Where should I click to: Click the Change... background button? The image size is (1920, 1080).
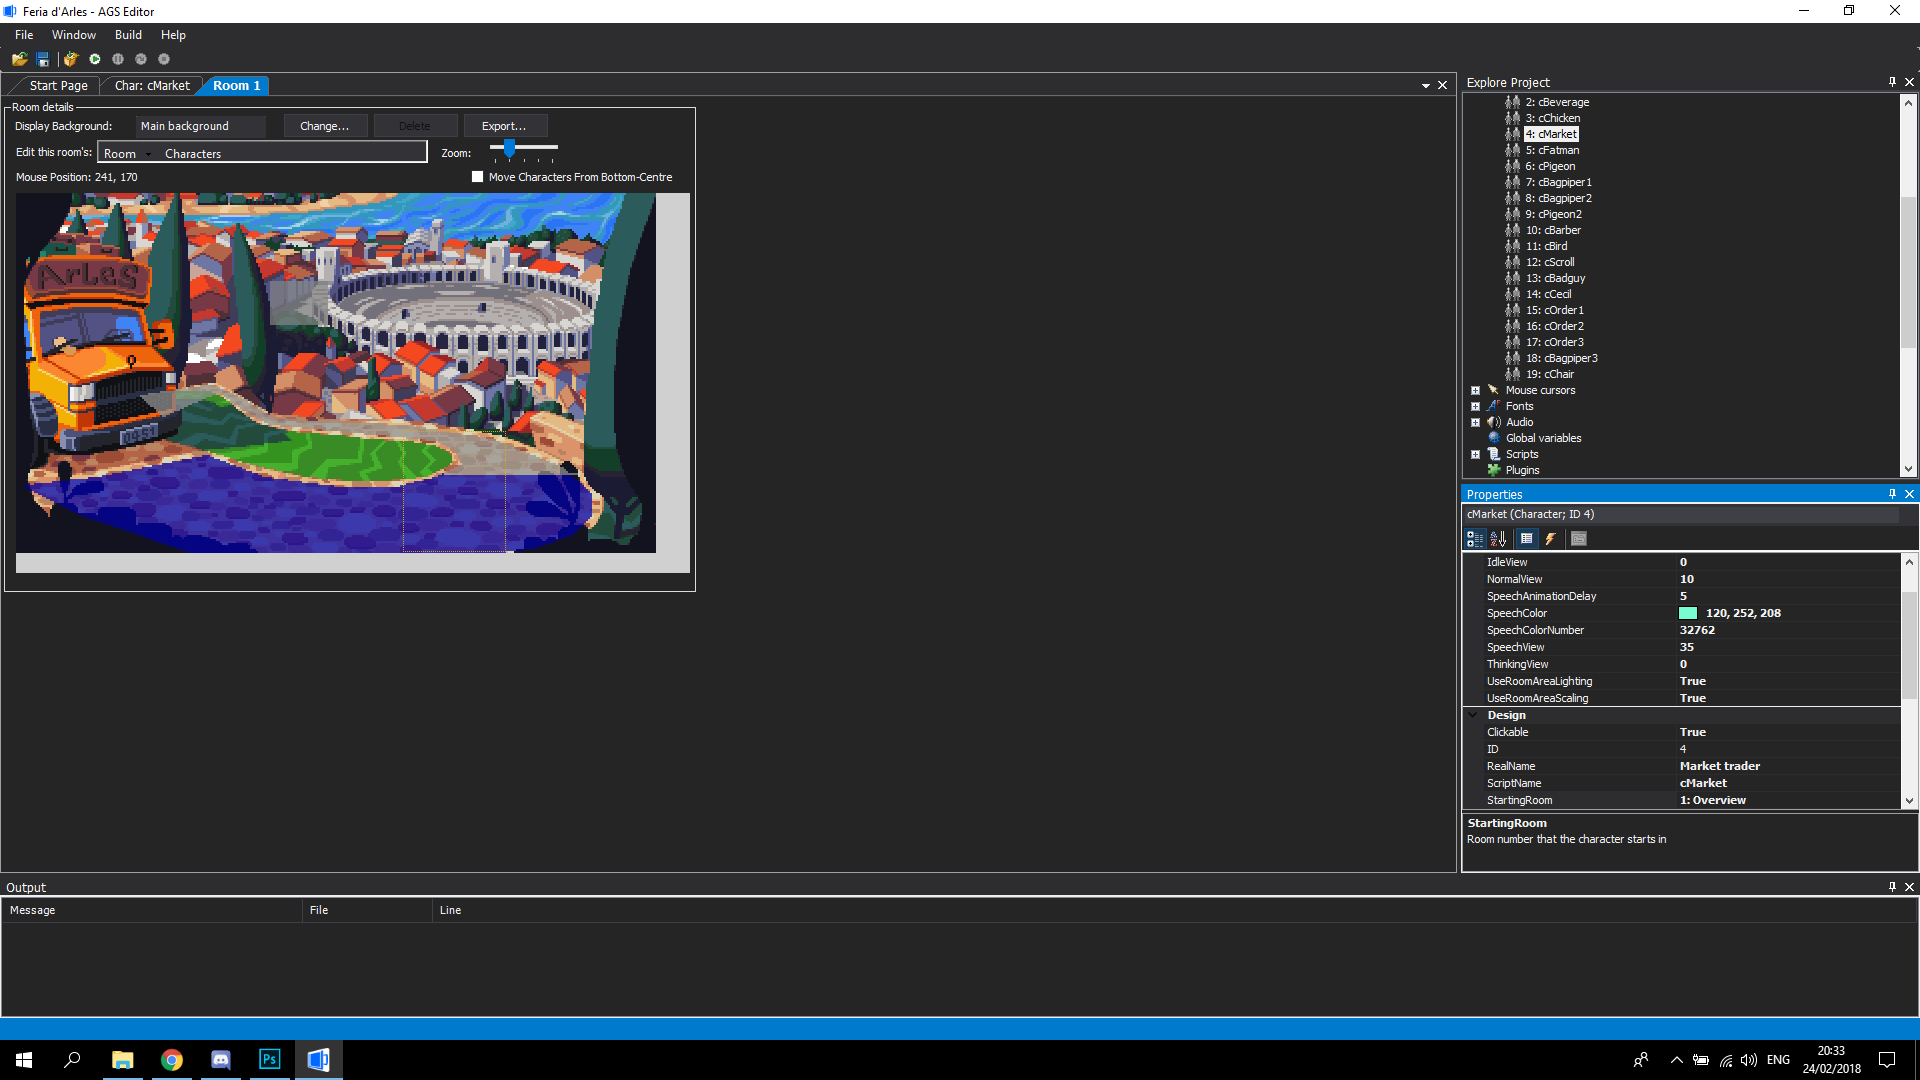[x=325, y=126]
